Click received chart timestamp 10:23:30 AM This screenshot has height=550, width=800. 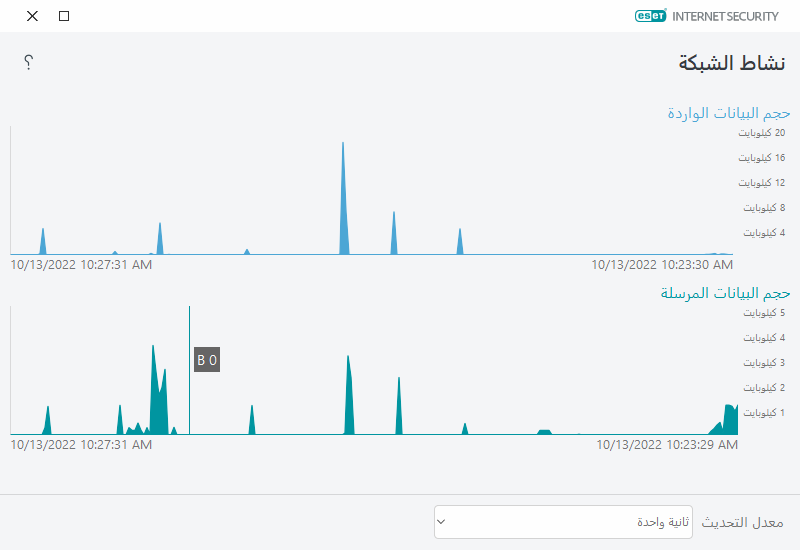click(x=662, y=265)
